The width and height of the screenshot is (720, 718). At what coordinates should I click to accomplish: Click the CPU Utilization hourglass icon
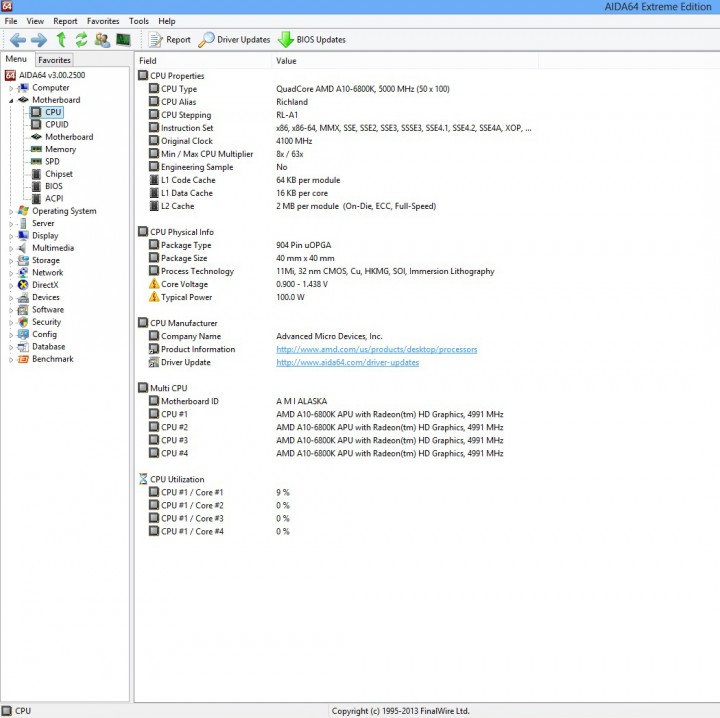(143, 479)
